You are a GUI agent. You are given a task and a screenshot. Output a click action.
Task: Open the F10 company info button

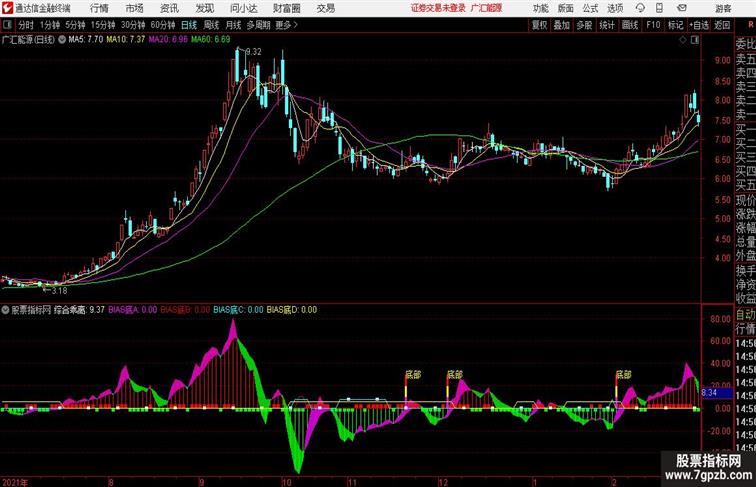(653, 25)
